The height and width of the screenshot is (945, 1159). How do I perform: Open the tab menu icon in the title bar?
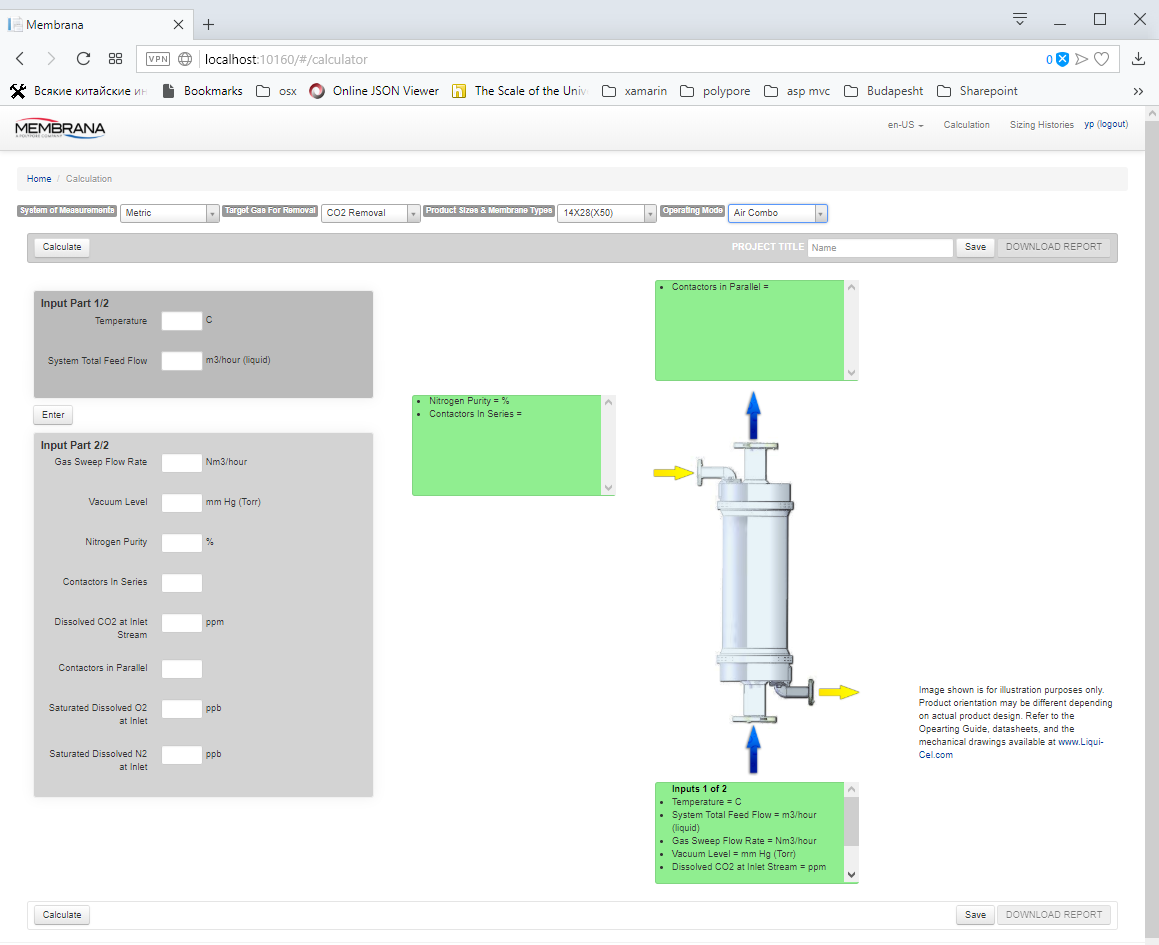(1020, 19)
